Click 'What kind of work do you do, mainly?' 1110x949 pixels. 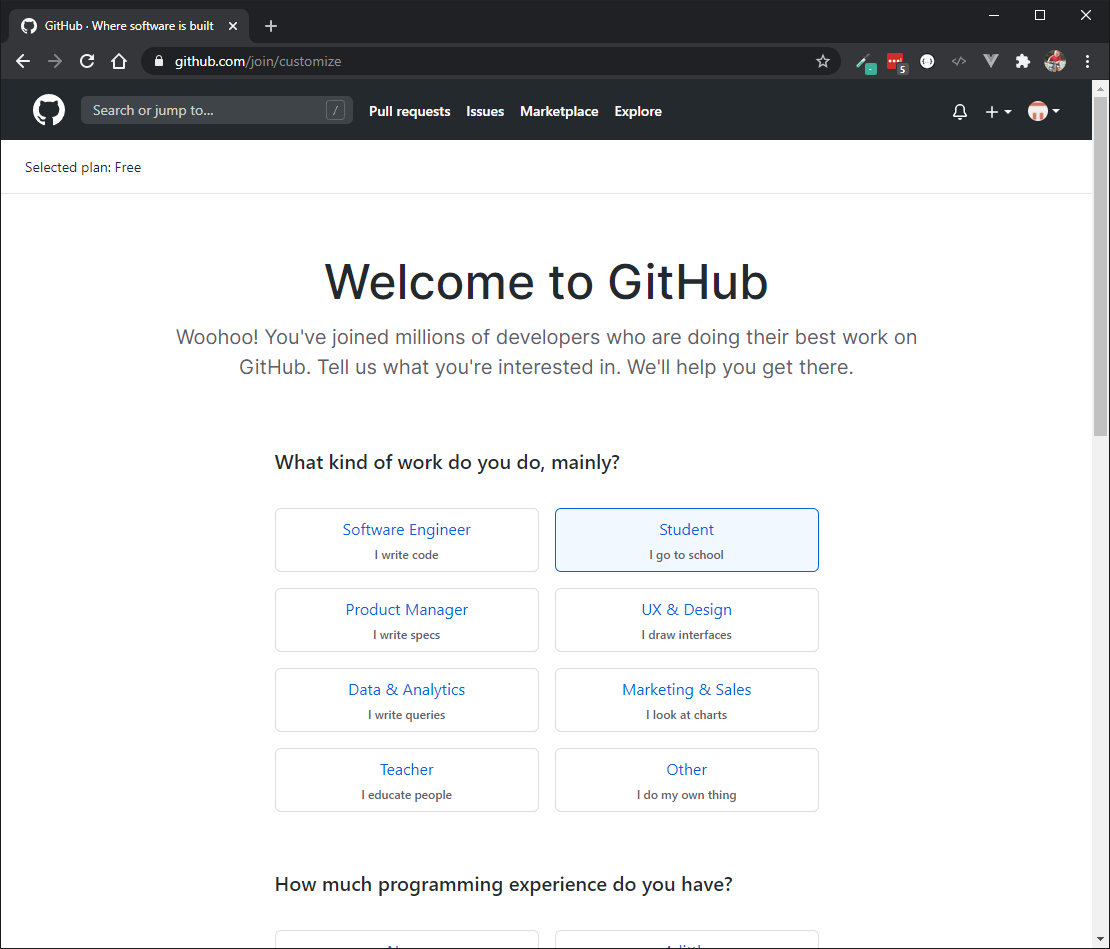coord(447,462)
